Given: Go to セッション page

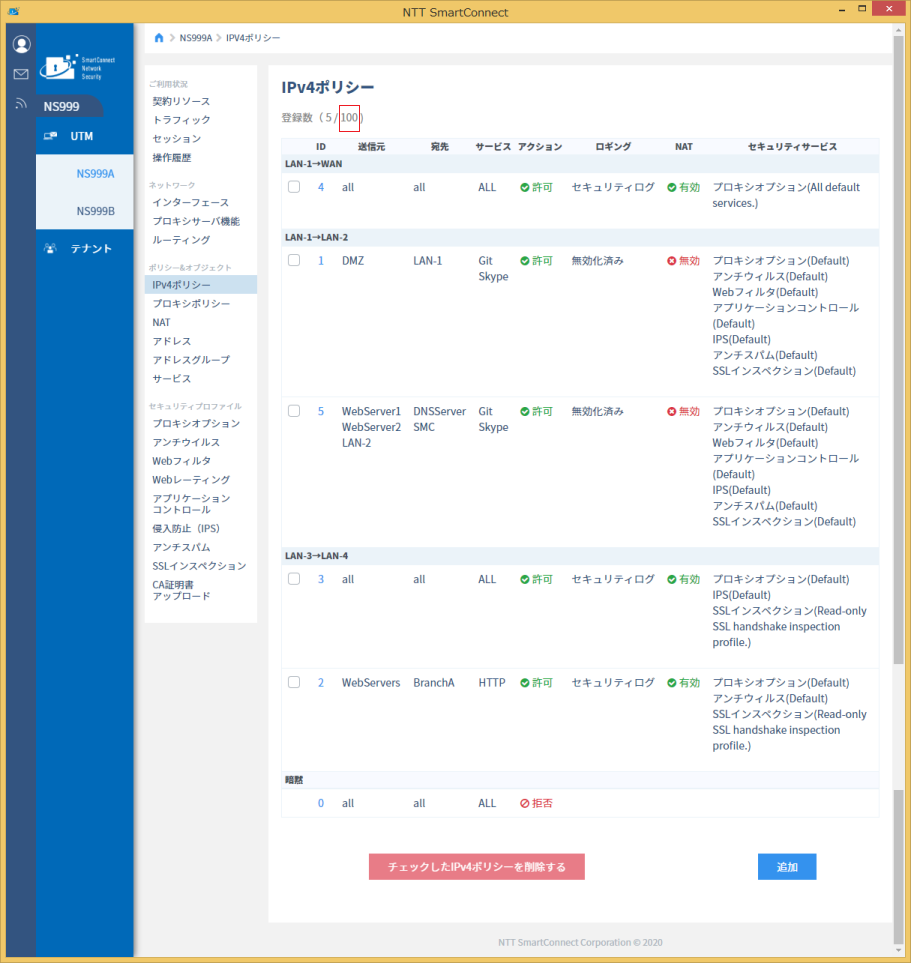Looking at the screenshot, I should pos(177,139).
